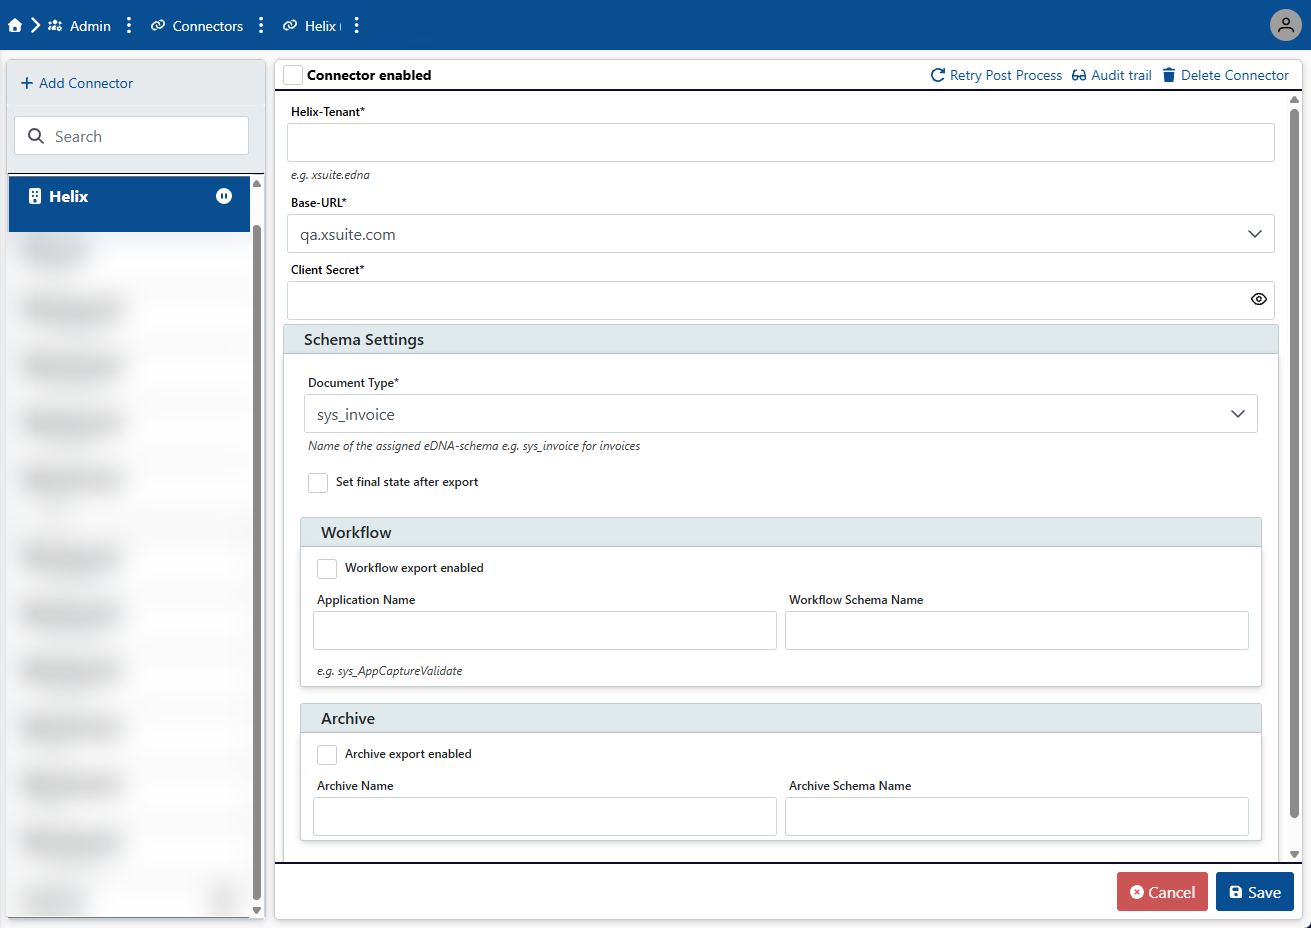Click the Retry Post Process icon
This screenshot has width=1311, height=928.
(x=938, y=75)
